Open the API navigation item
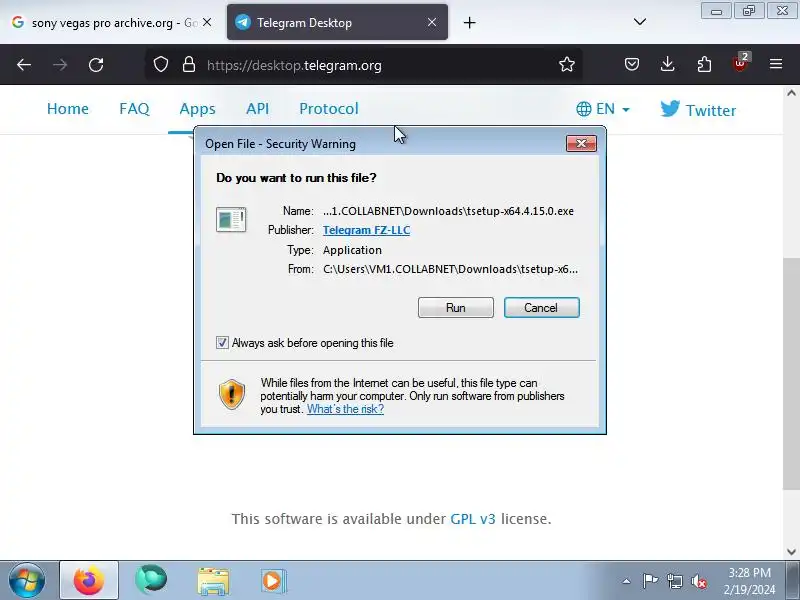 click(257, 109)
